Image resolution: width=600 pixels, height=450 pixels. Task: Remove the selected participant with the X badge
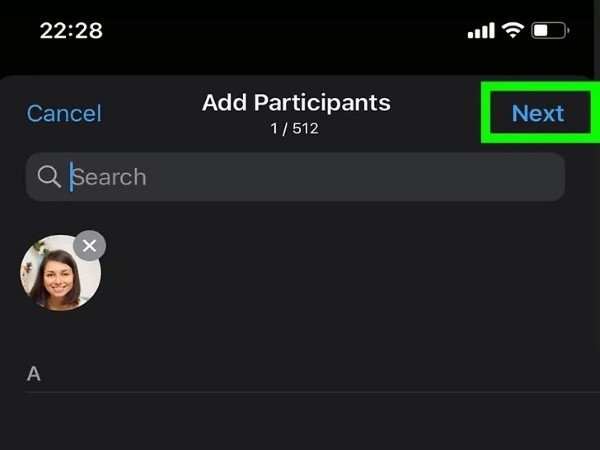click(90, 246)
